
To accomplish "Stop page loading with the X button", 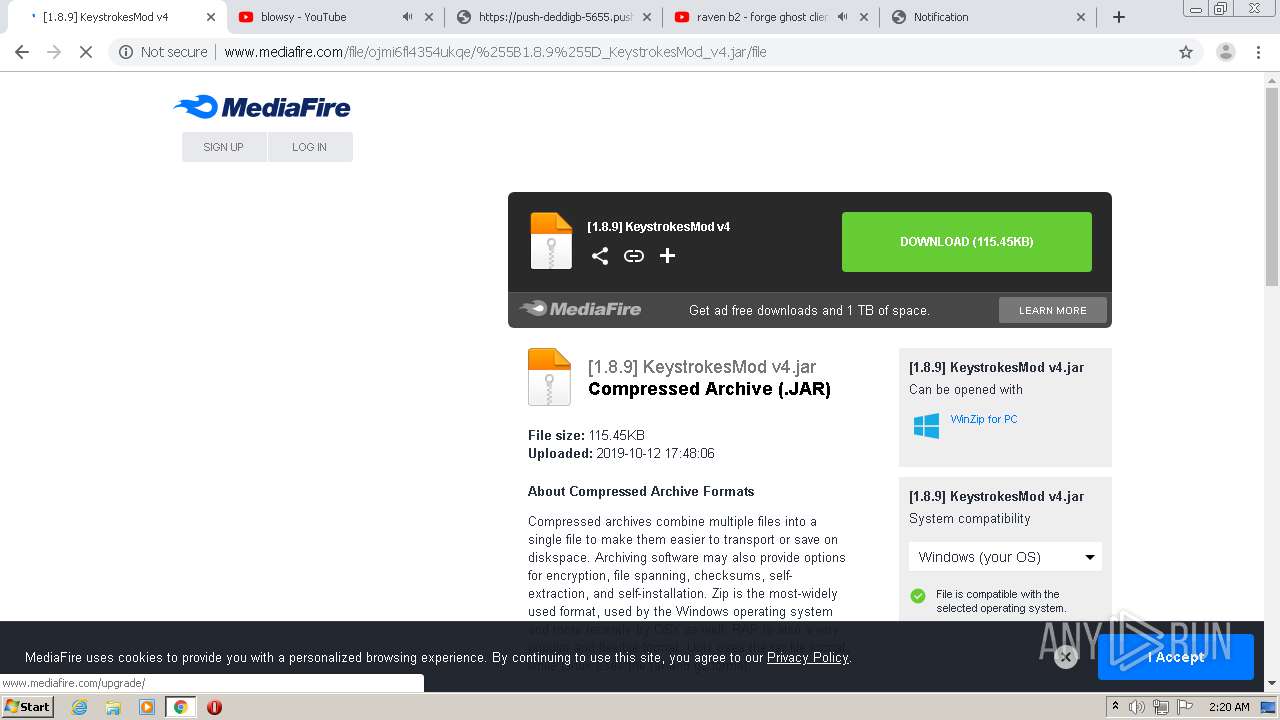I will point(86,52).
